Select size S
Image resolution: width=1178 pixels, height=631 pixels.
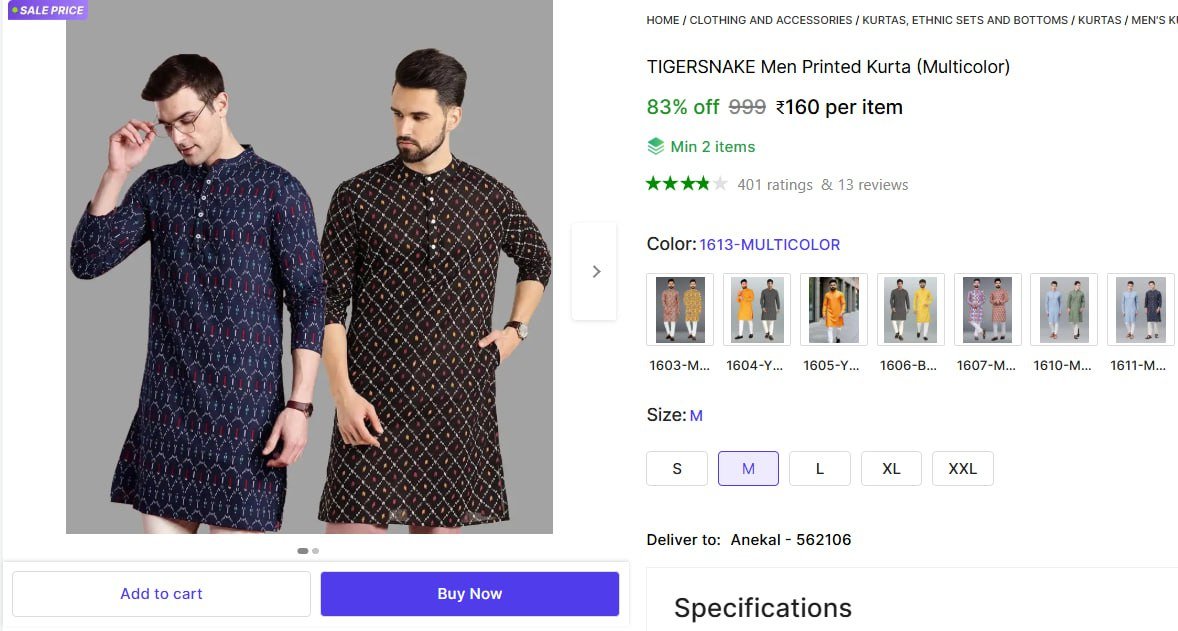point(677,469)
